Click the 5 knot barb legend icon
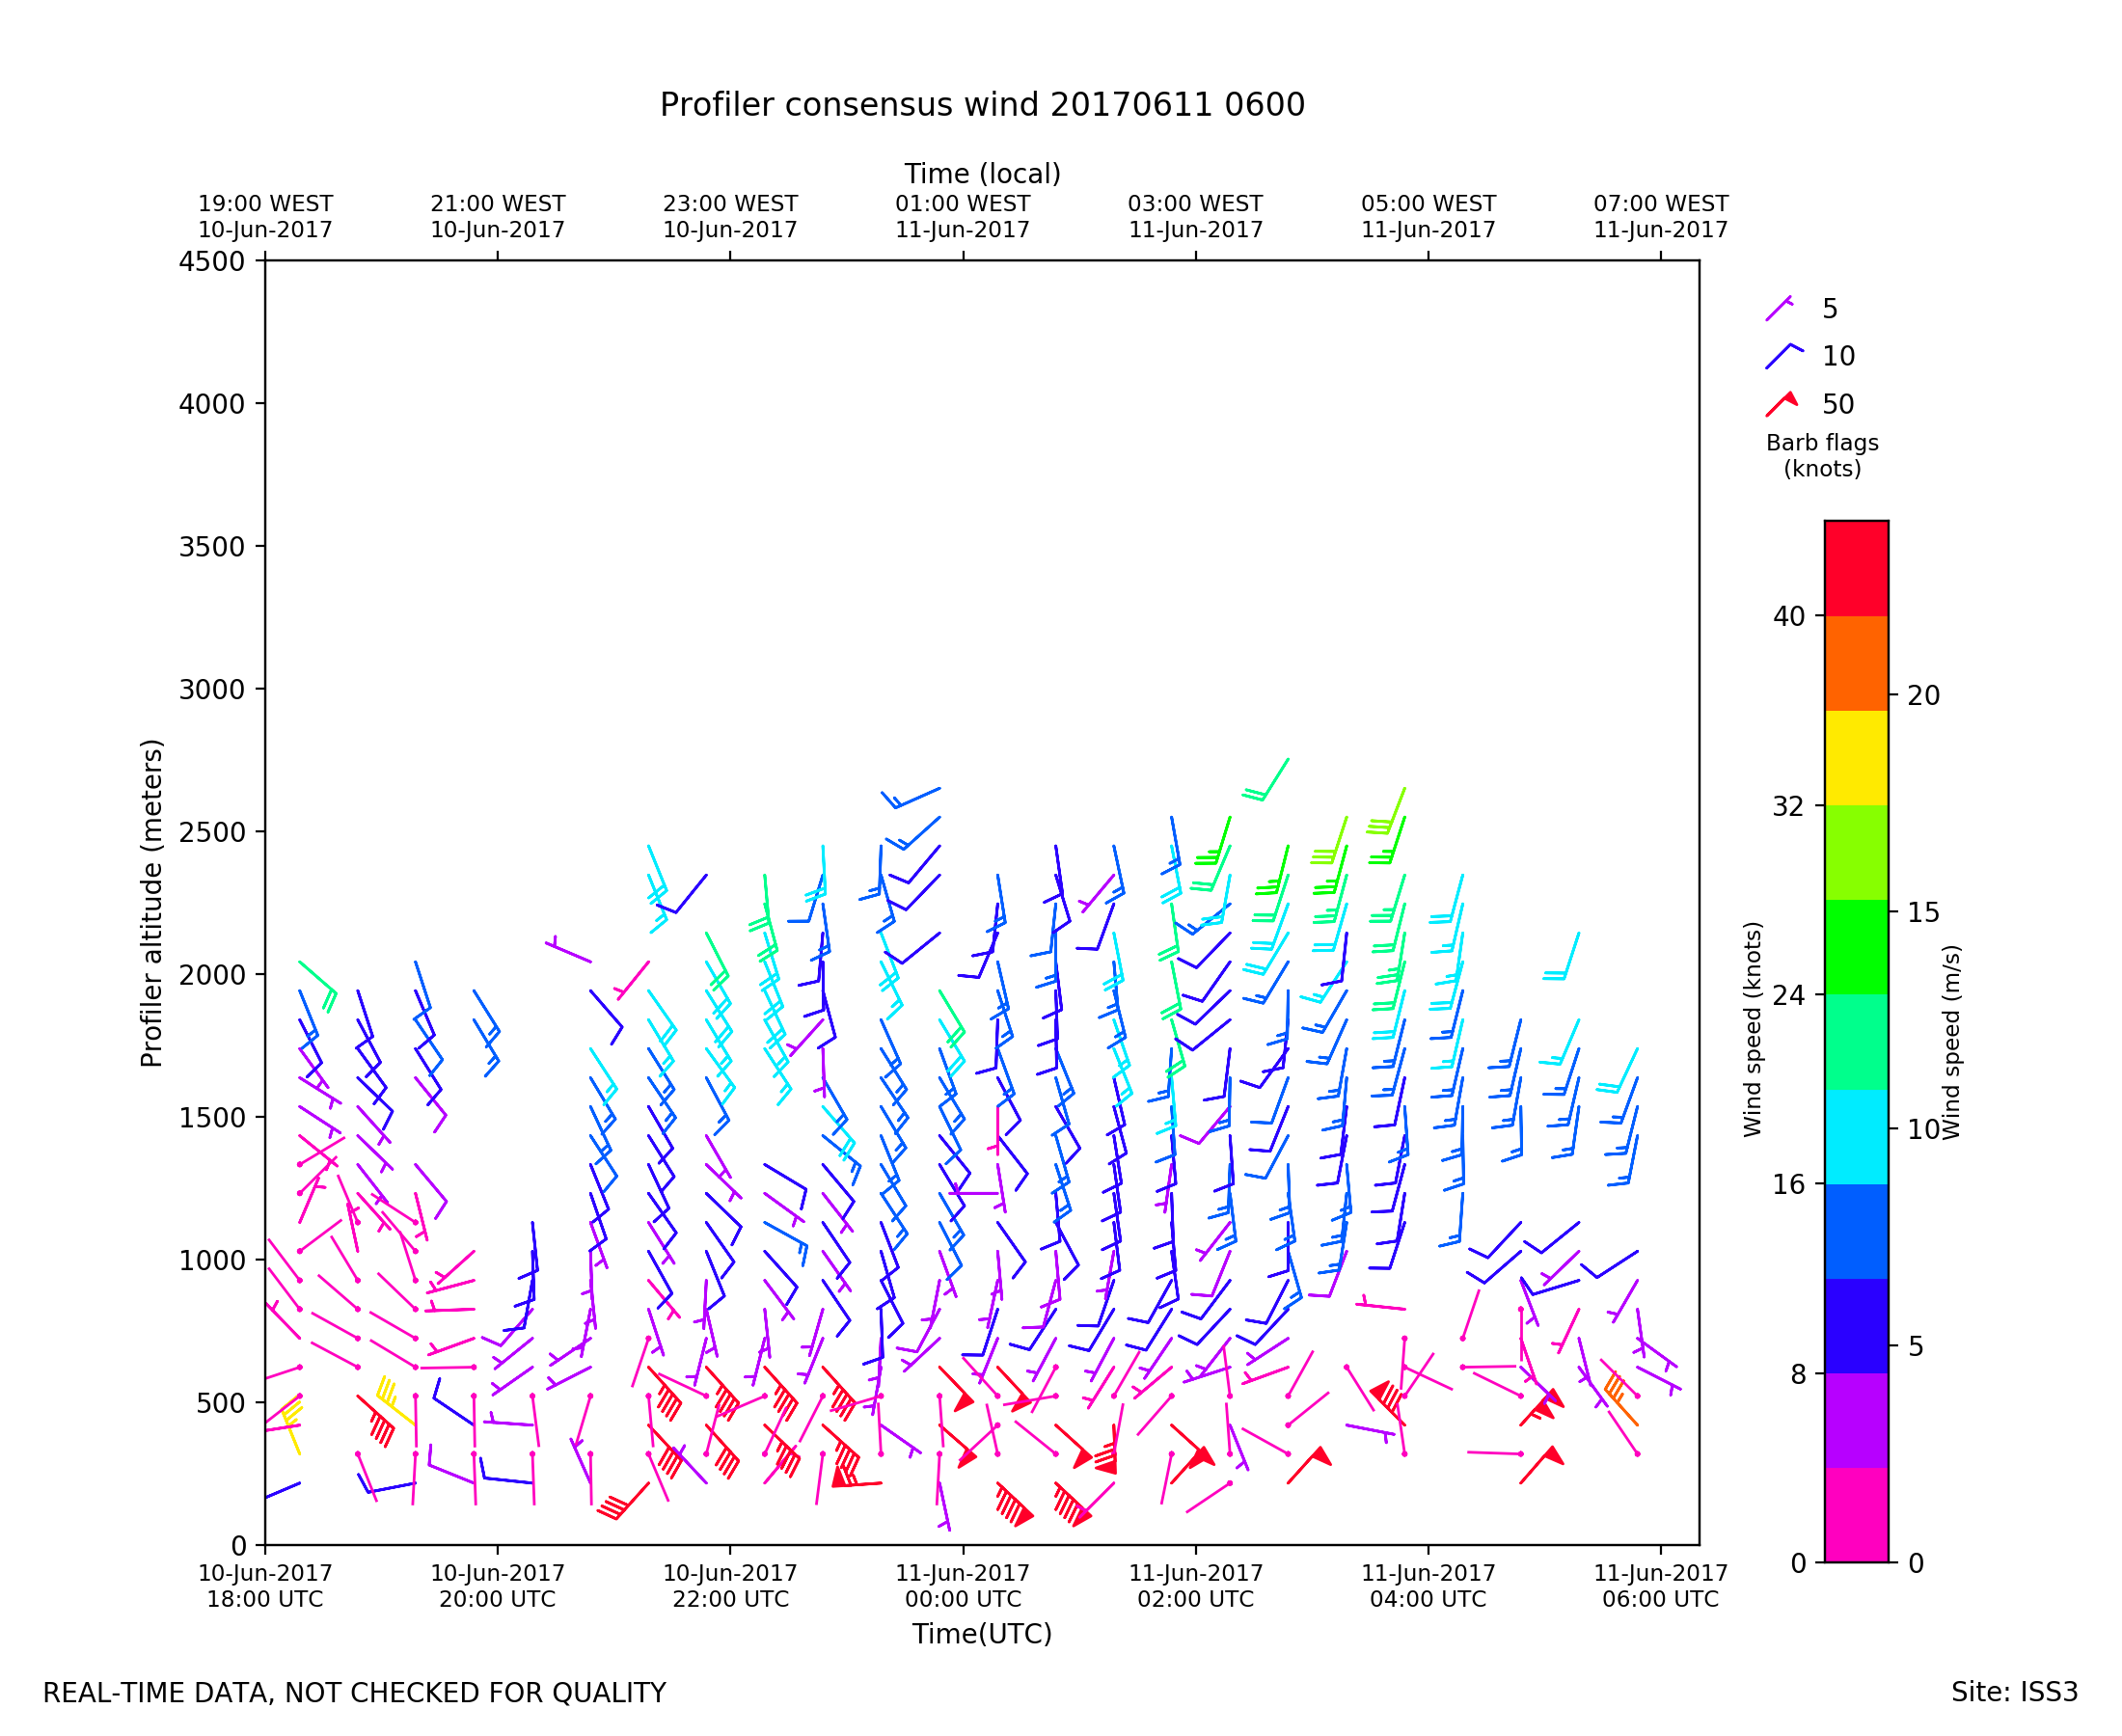 pos(1780,308)
